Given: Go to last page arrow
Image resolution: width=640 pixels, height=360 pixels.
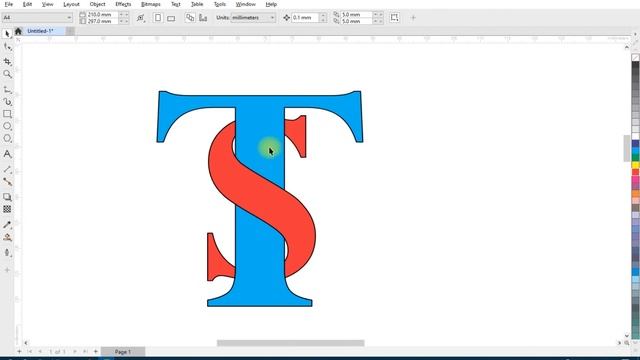Looking at the screenshot, I should [x=85, y=351].
